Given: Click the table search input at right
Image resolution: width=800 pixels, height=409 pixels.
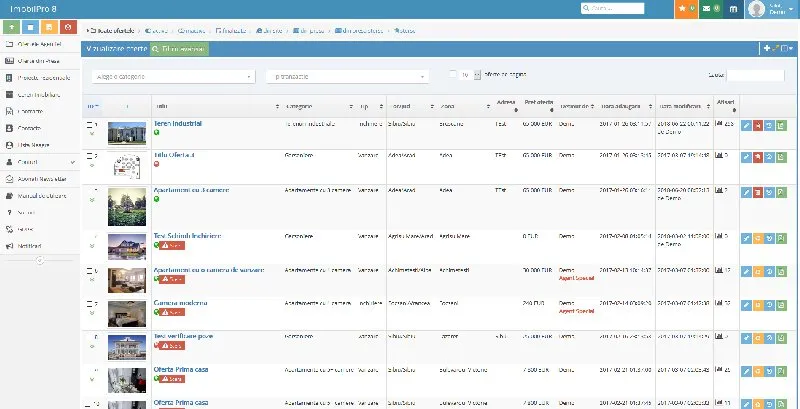Looking at the screenshot, I should pos(756,75).
